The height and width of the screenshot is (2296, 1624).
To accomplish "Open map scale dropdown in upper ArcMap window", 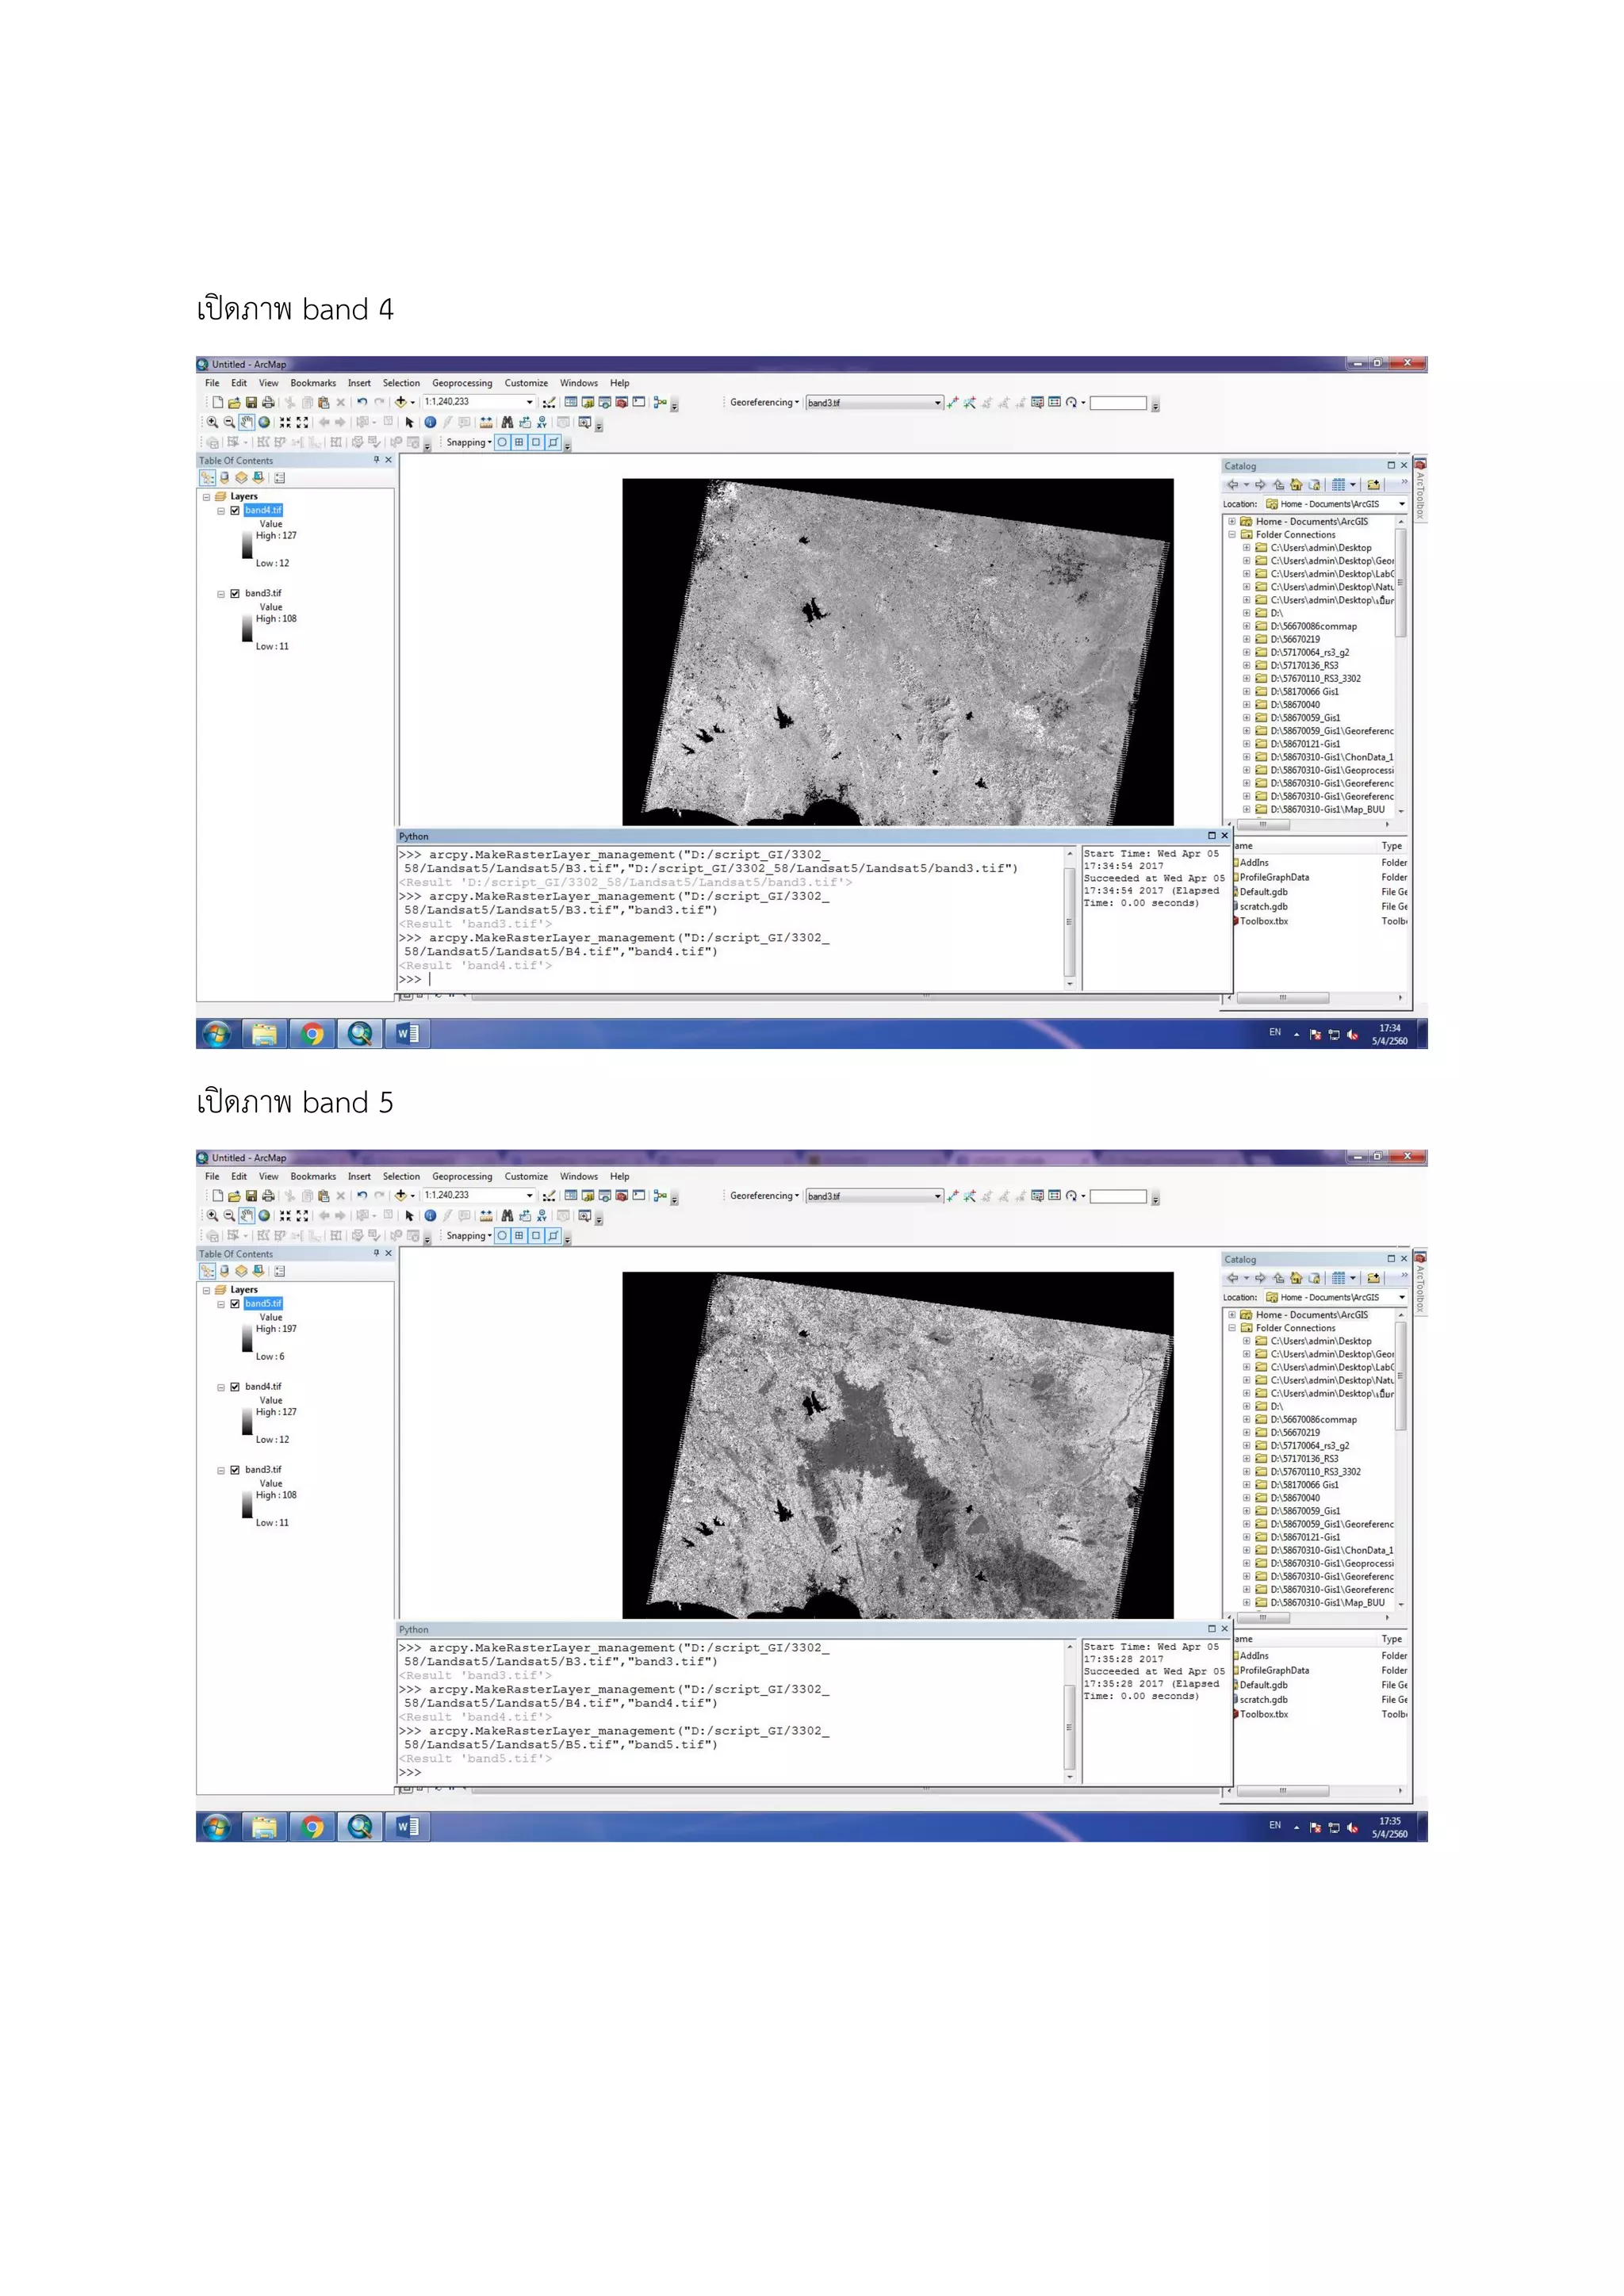I will click(x=530, y=402).
